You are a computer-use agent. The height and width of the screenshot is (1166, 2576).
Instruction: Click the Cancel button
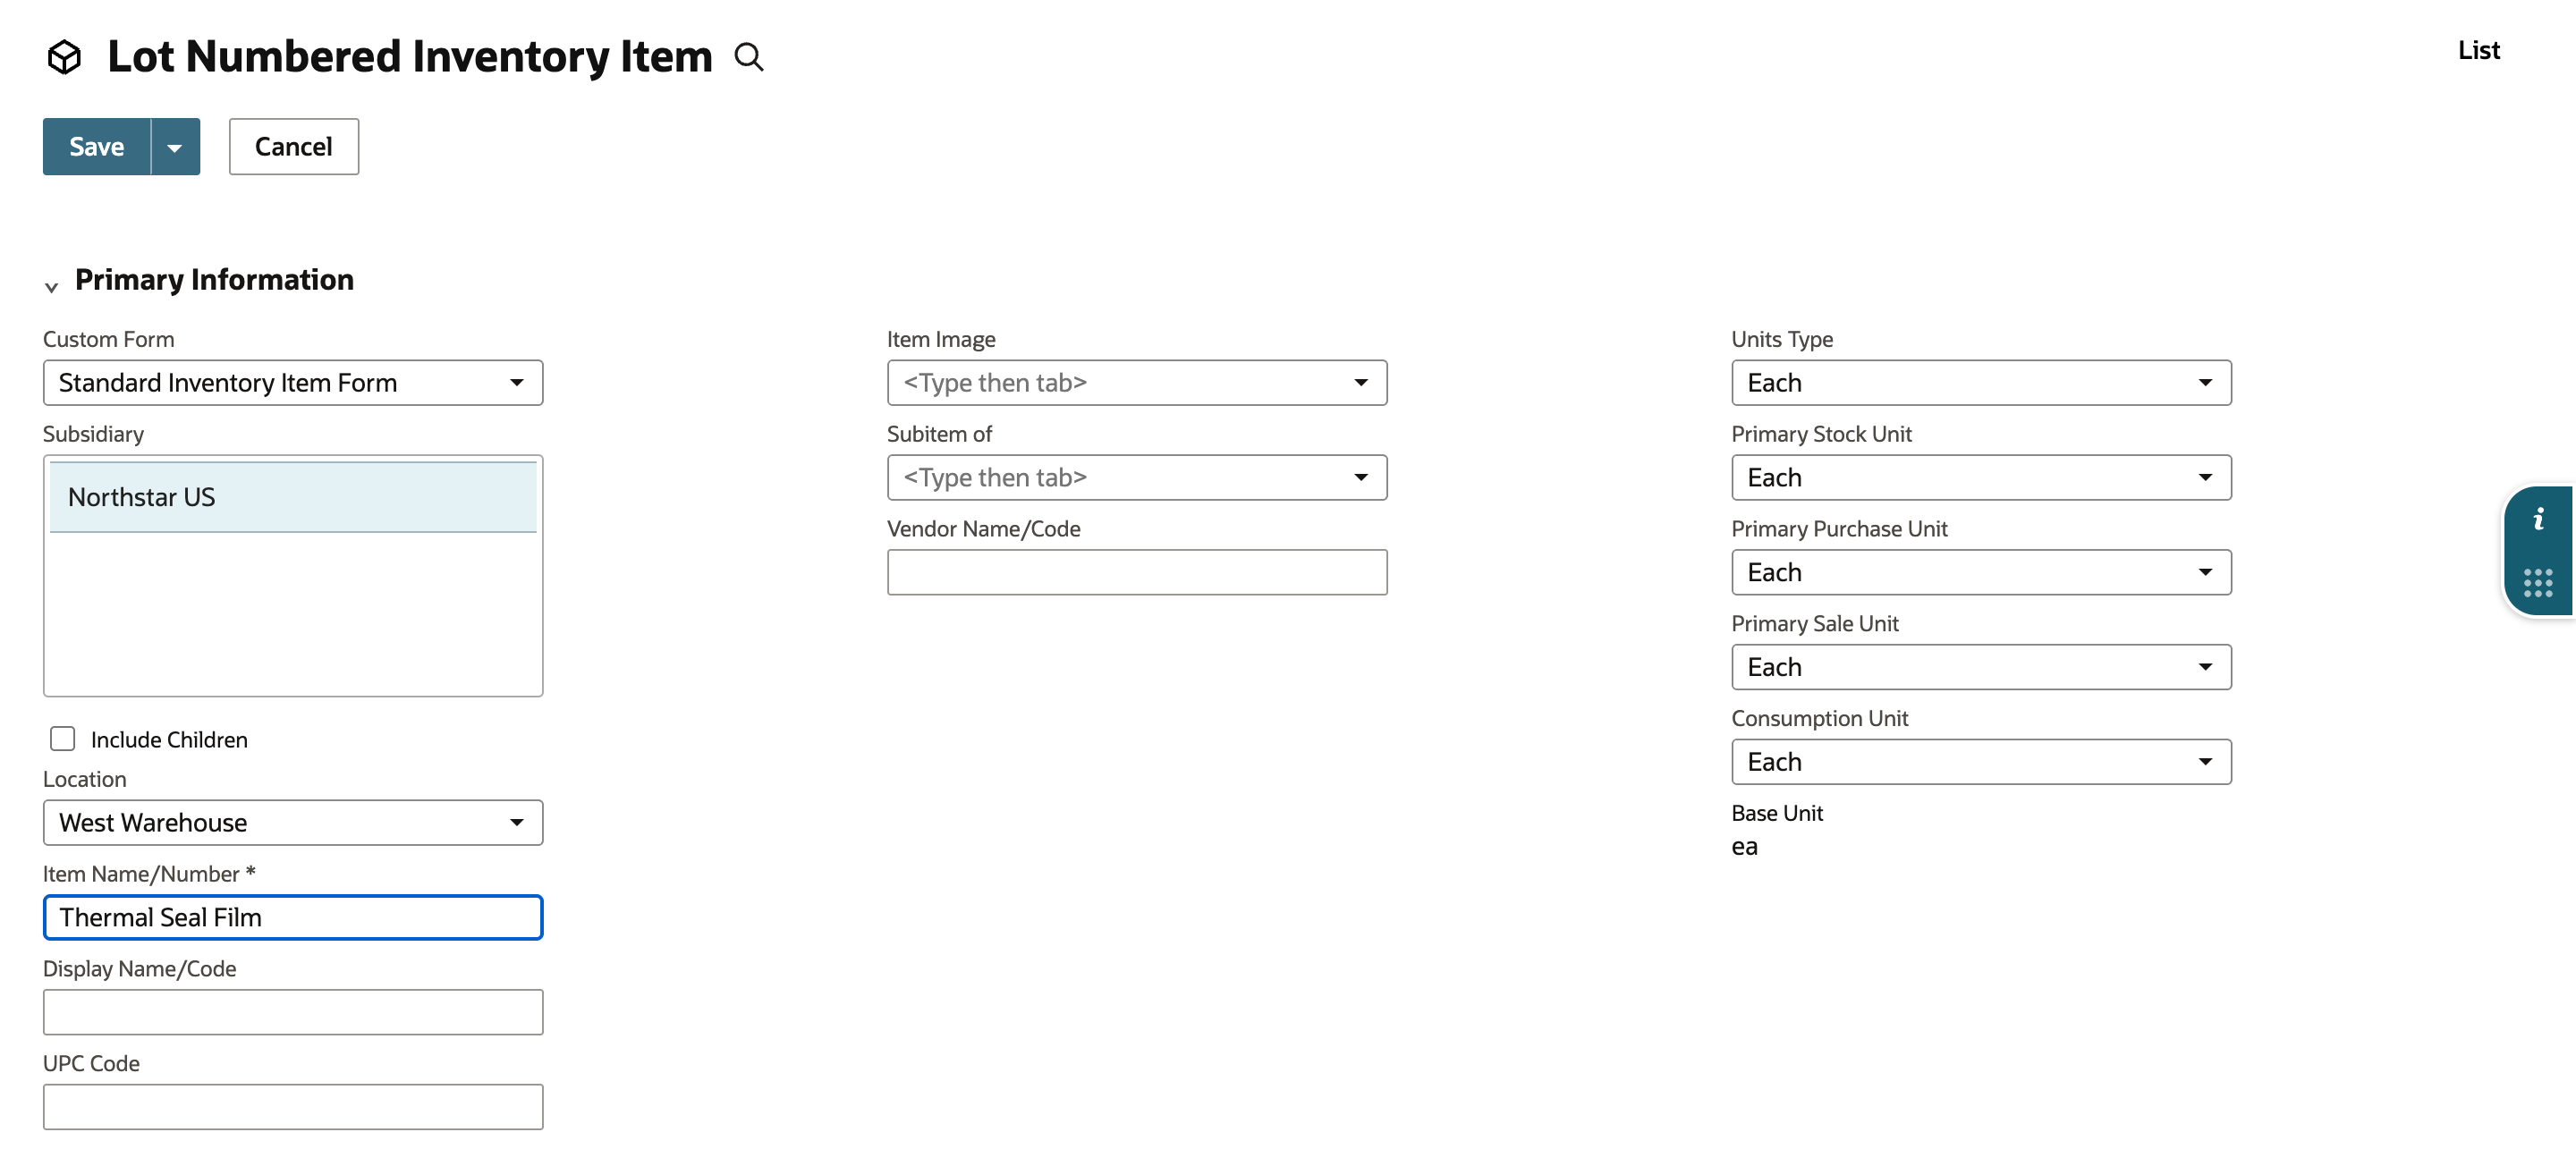pyautogui.click(x=294, y=147)
